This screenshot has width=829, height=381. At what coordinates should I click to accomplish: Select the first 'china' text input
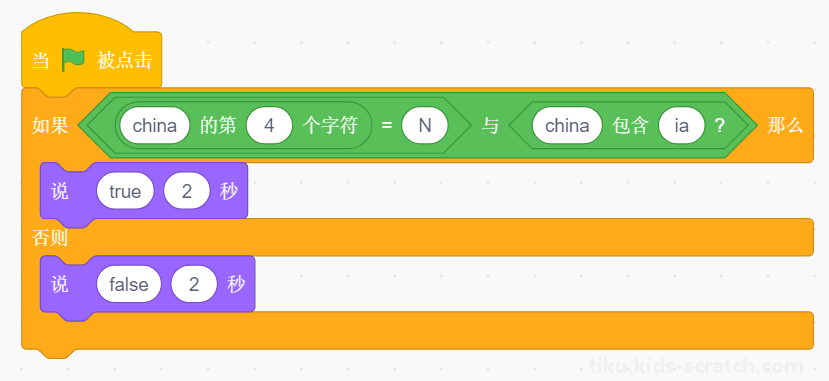click(x=154, y=126)
